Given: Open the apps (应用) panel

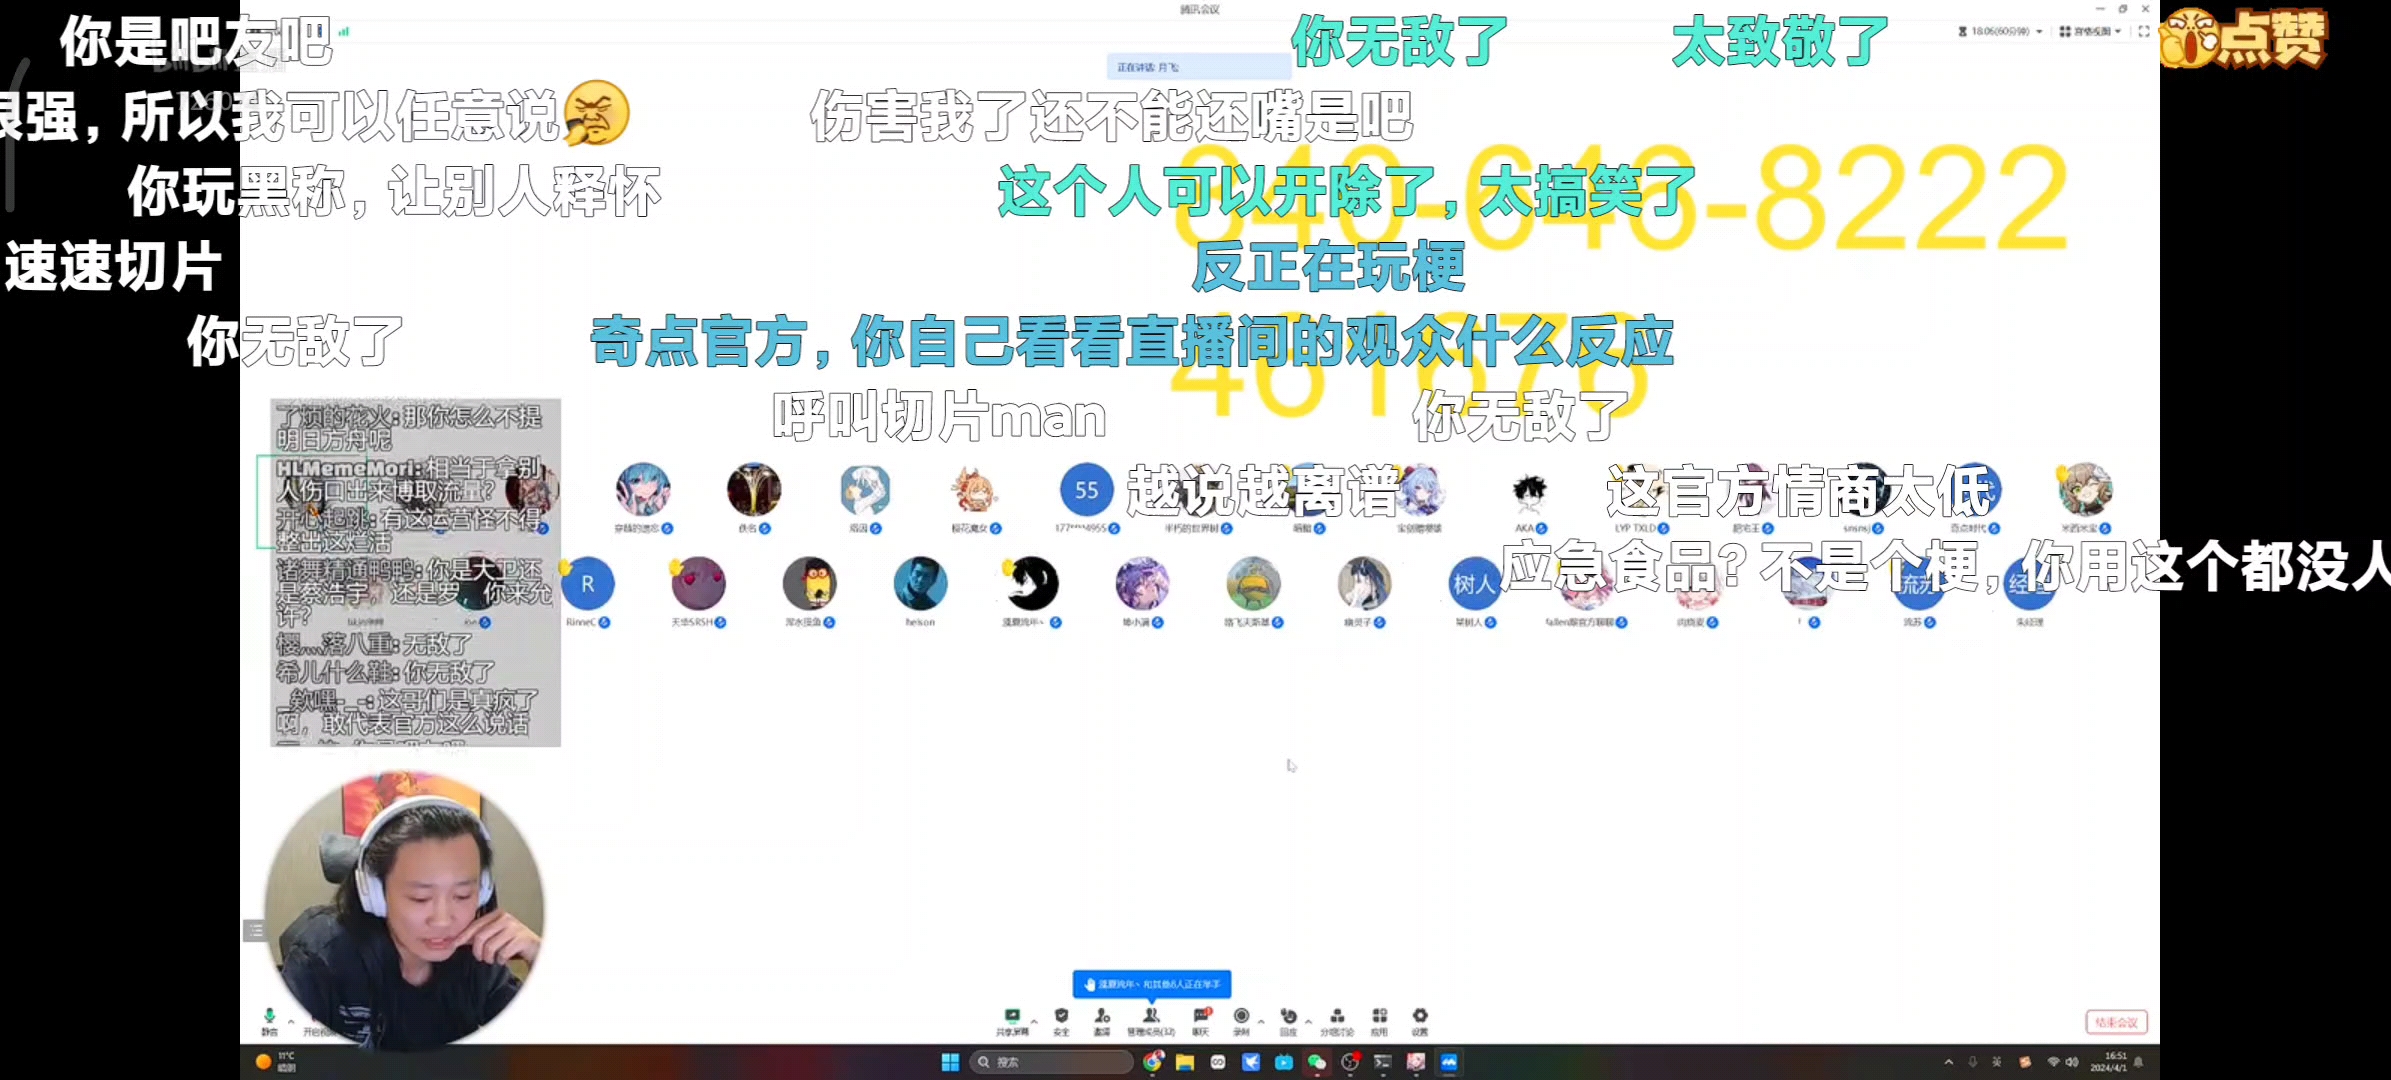Looking at the screenshot, I should pyautogui.click(x=1378, y=1016).
